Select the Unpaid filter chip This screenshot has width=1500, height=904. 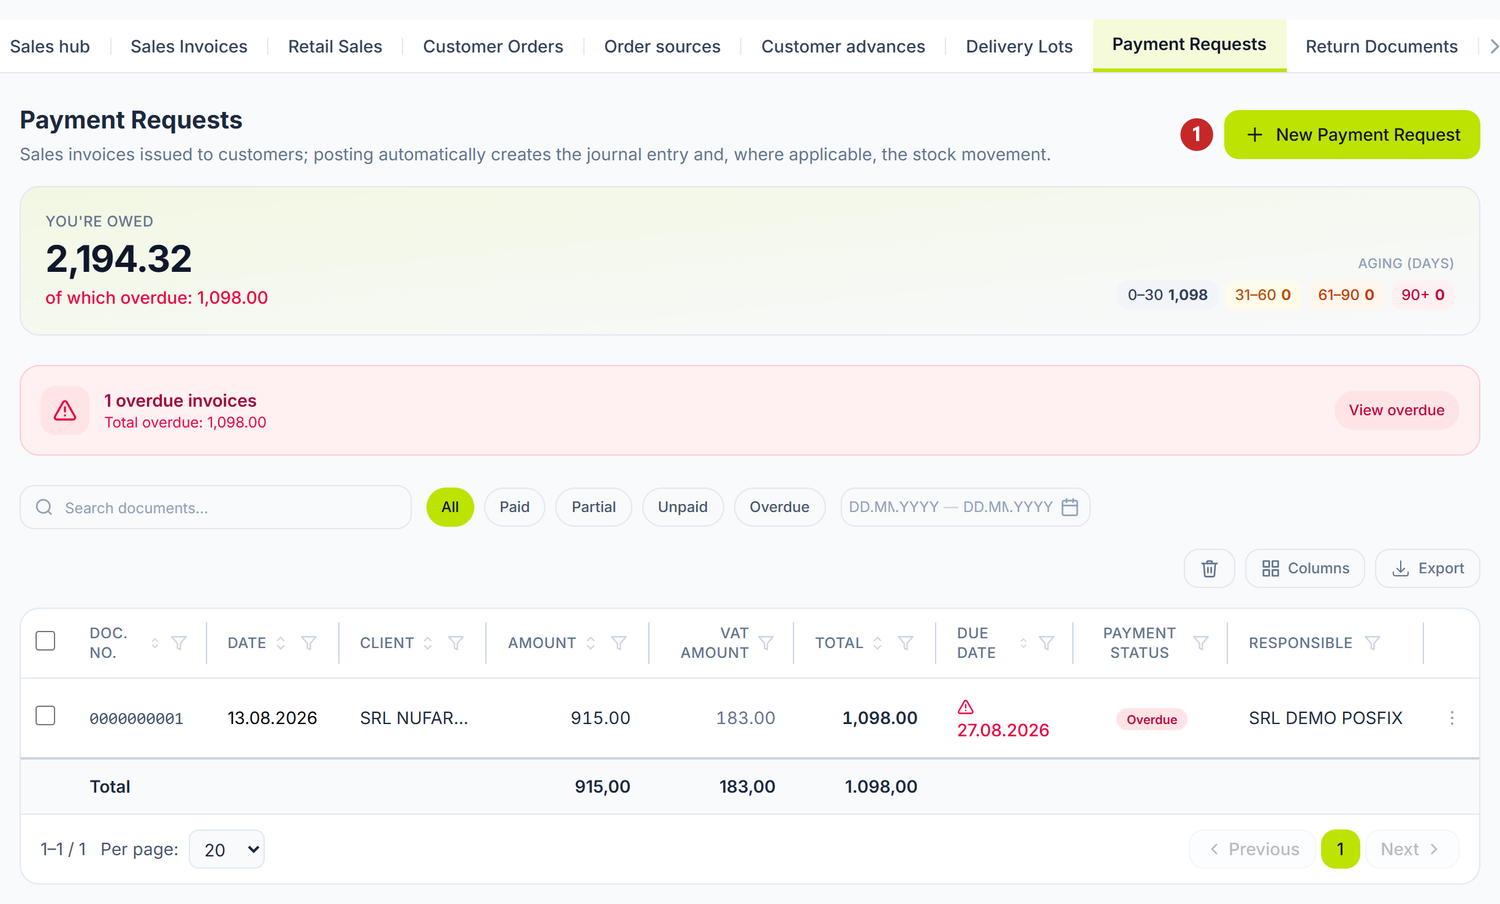click(x=683, y=507)
